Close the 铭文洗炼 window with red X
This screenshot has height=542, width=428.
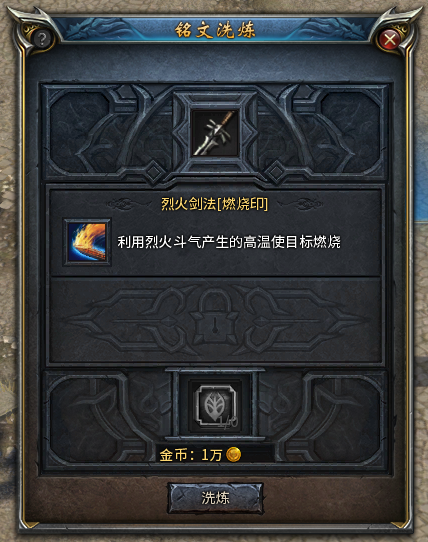(x=390, y=39)
